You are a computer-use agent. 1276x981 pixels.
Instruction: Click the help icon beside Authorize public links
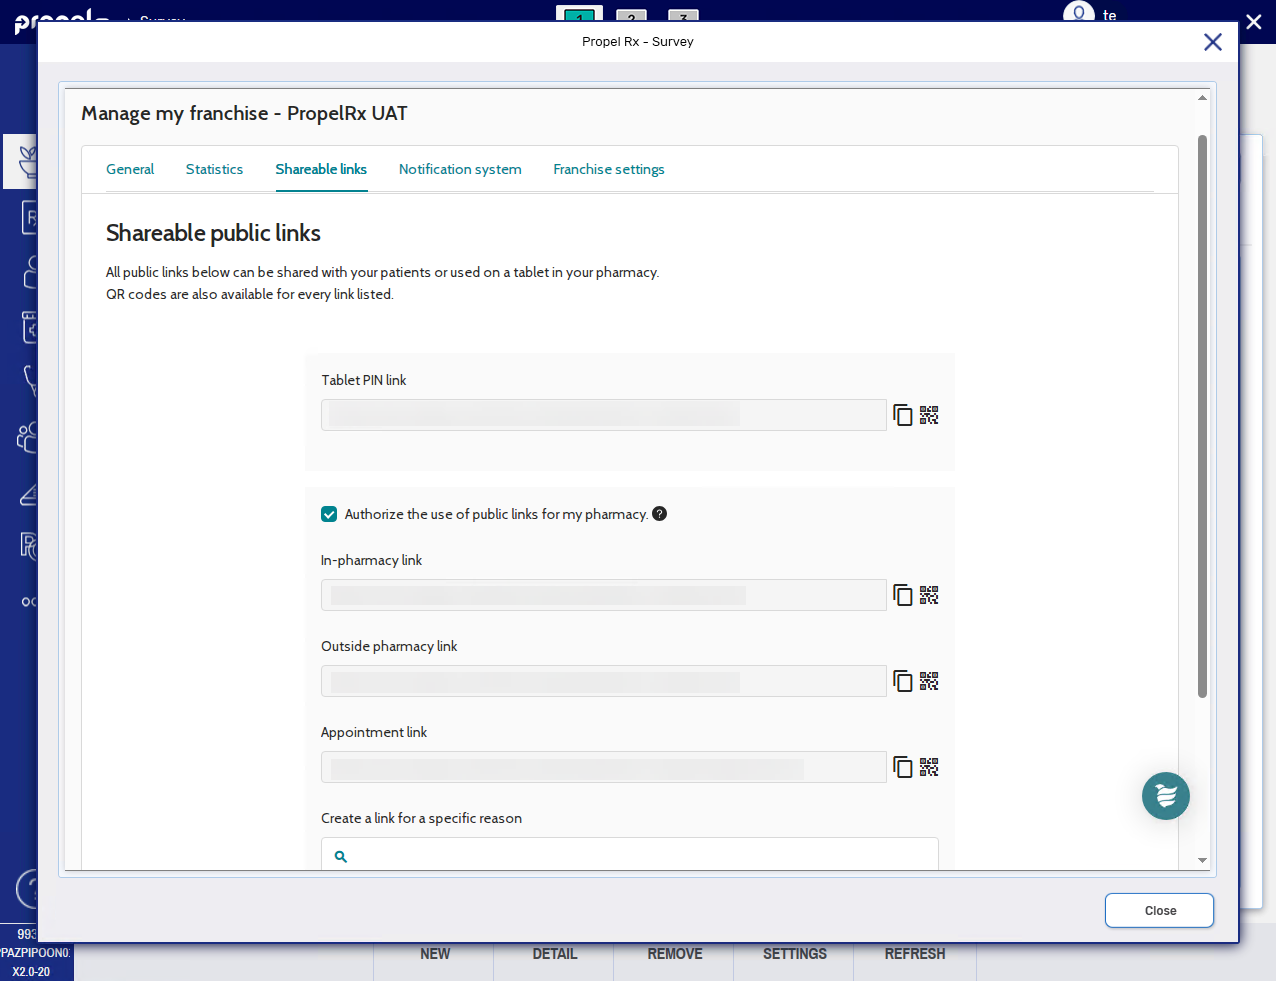click(x=659, y=514)
